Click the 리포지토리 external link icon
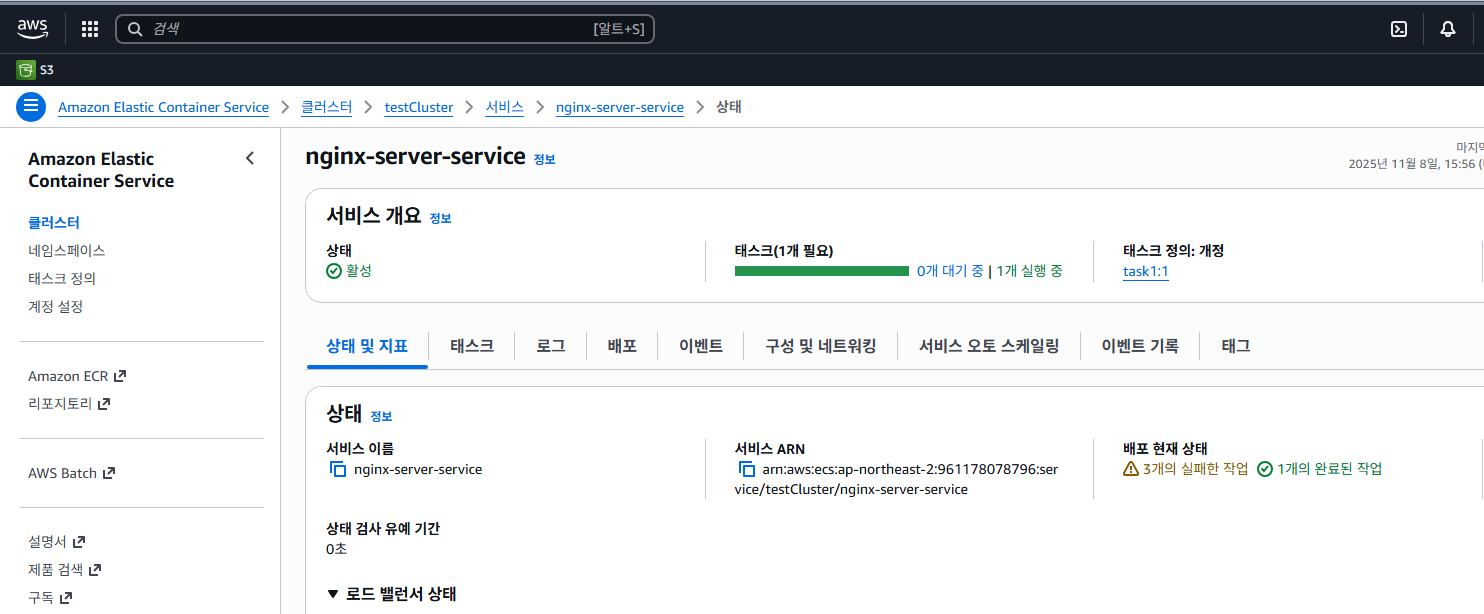 pos(103,404)
